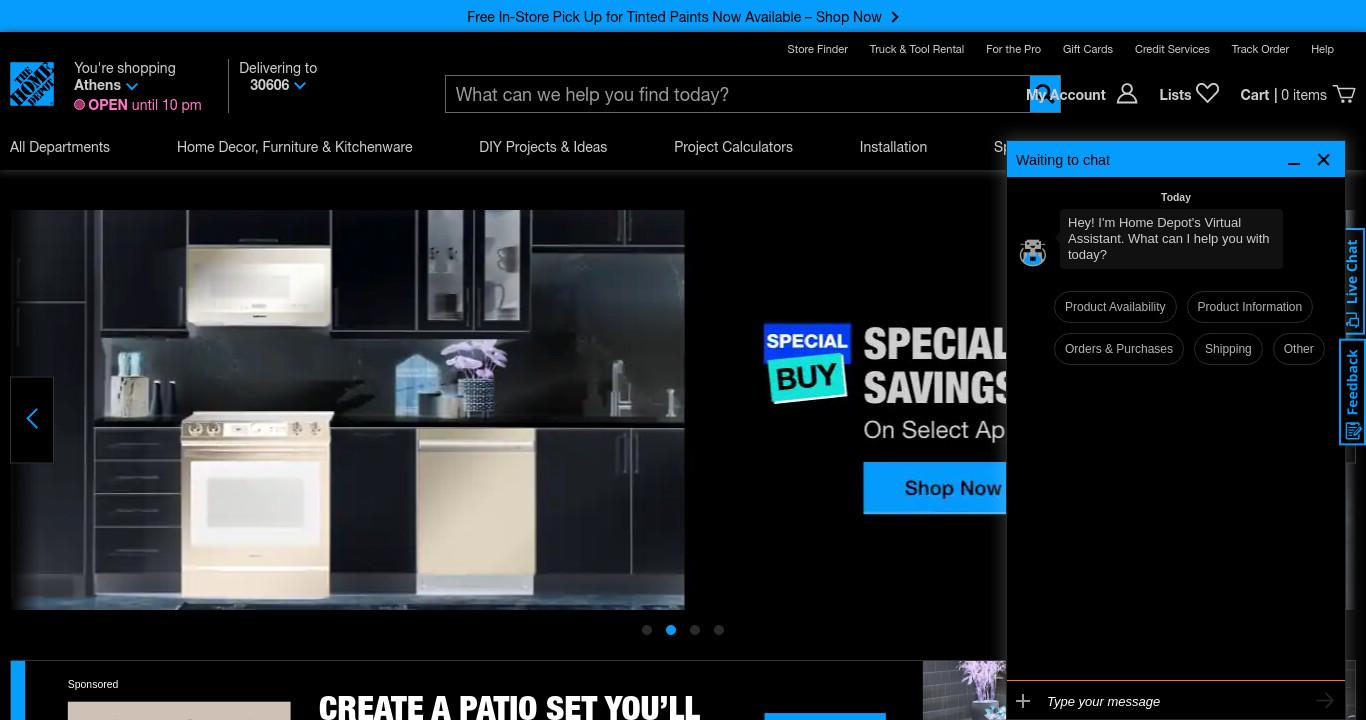Viewport: 1366px width, 720px height.
Task: Choose Product Availability chat option
Action: (x=1115, y=307)
